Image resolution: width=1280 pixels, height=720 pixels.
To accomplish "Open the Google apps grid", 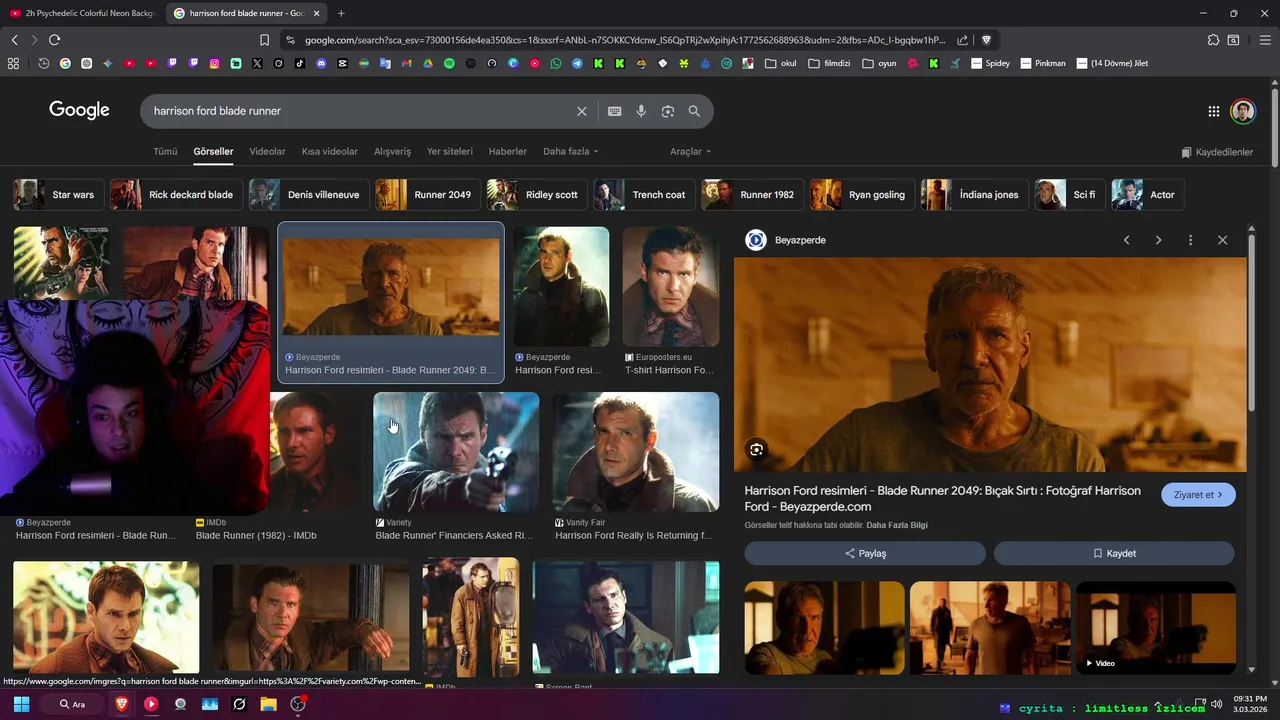I will click(x=1214, y=111).
